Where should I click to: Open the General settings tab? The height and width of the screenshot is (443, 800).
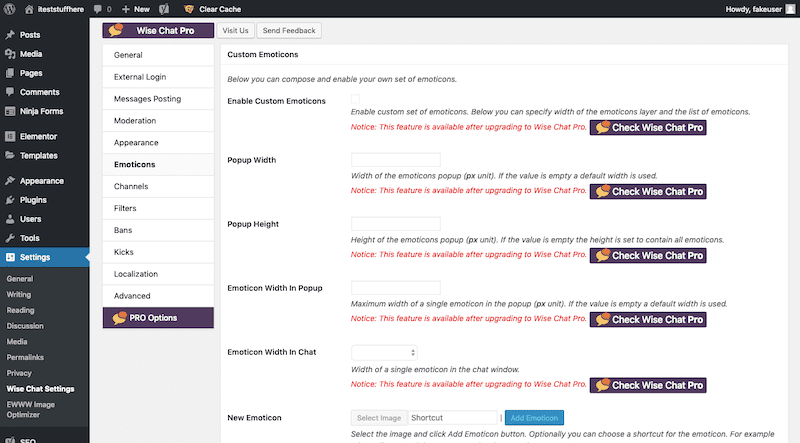[x=158, y=55]
